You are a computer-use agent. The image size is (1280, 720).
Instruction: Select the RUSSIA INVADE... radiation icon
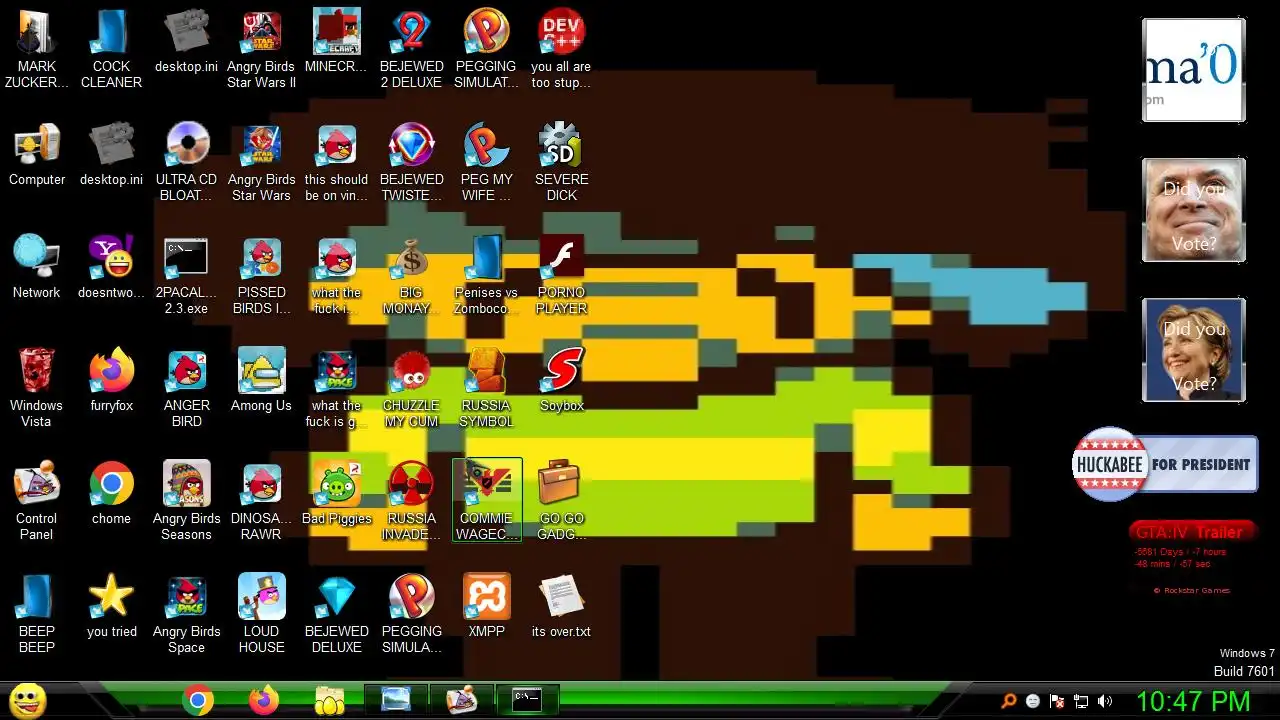(411, 501)
